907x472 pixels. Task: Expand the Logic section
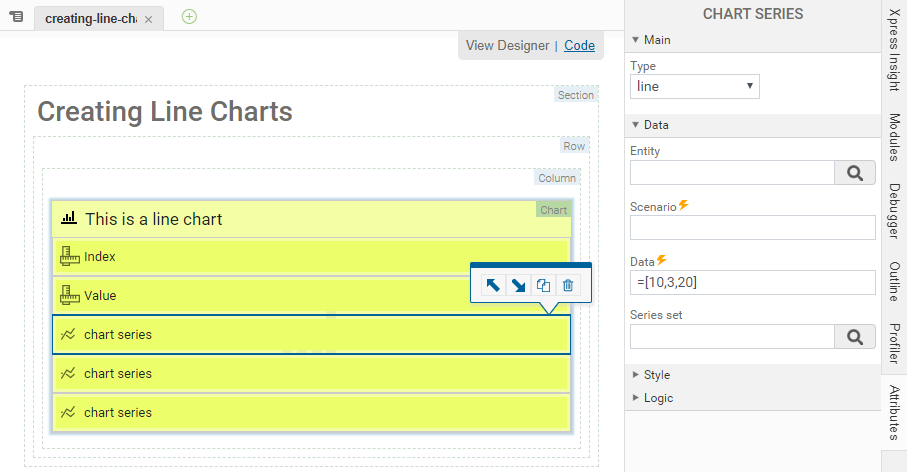[658, 398]
